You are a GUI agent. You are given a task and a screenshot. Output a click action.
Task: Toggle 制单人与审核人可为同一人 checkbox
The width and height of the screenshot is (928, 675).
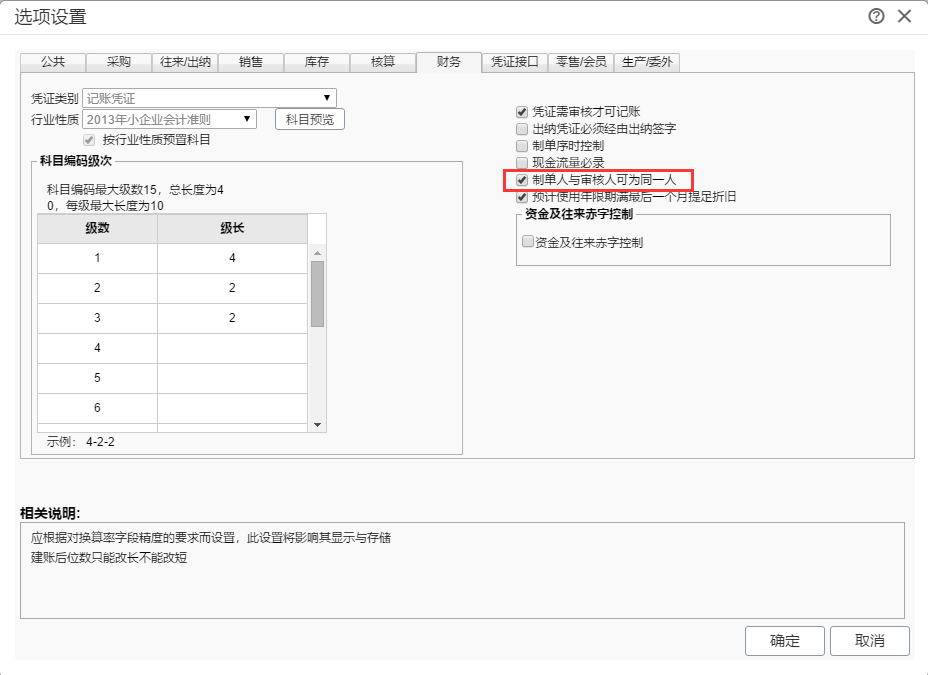pyautogui.click(x=522, y=180)
